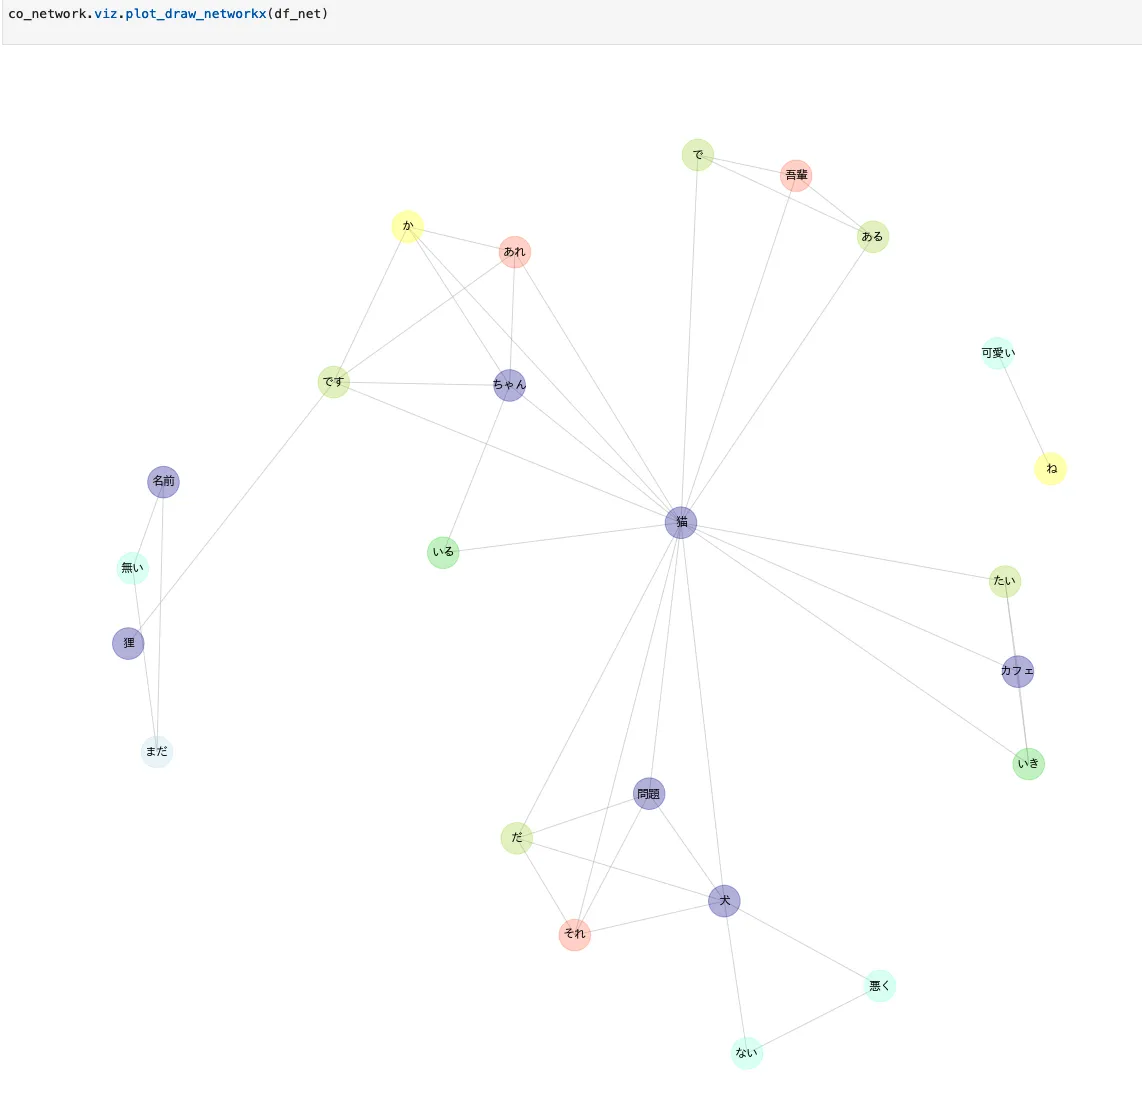Click the green いる node
The width and height of the screenshot is (1142, 1094).
(x=443, y=552)
